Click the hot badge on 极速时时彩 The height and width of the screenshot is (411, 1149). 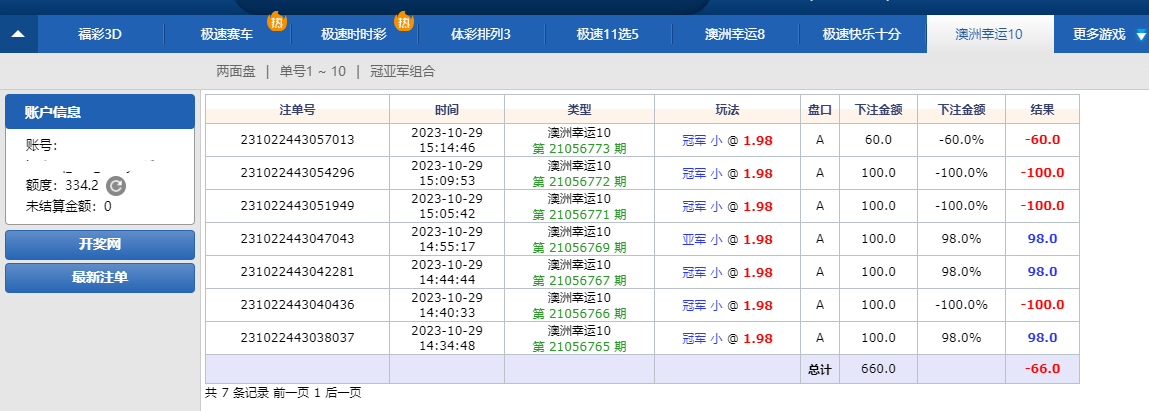[x=403, y=21]
